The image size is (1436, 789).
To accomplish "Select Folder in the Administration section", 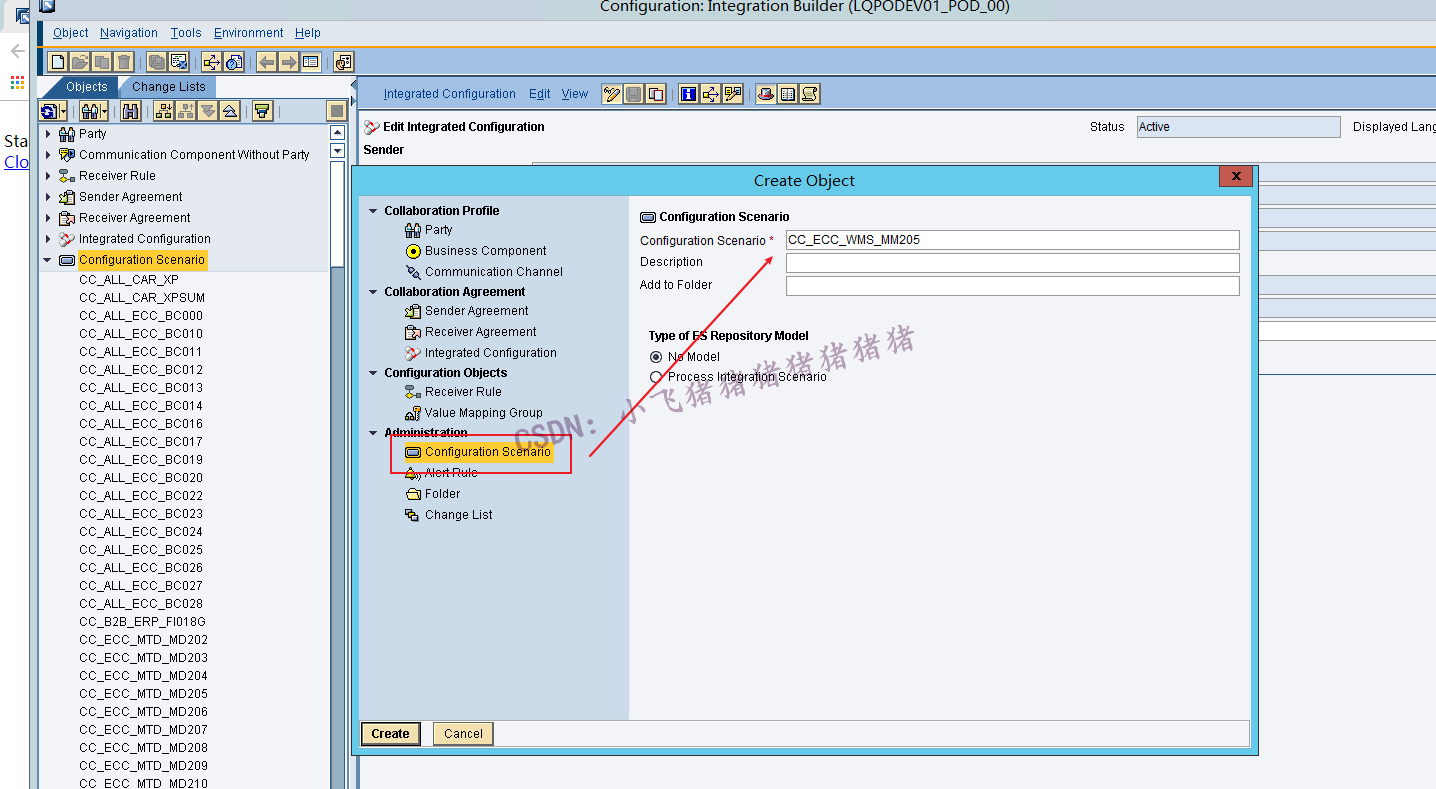I will 433,494.
